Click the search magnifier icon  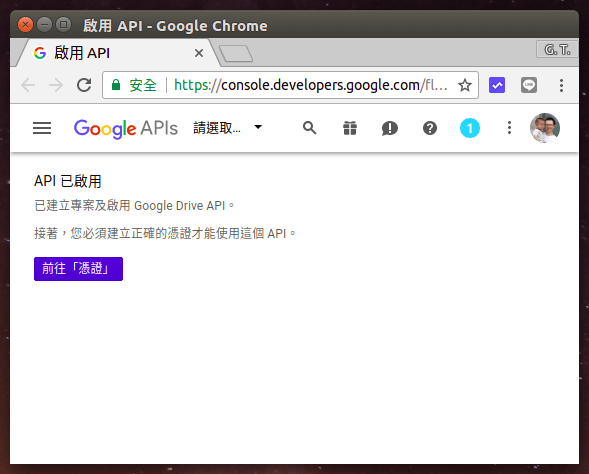point(310,128)
